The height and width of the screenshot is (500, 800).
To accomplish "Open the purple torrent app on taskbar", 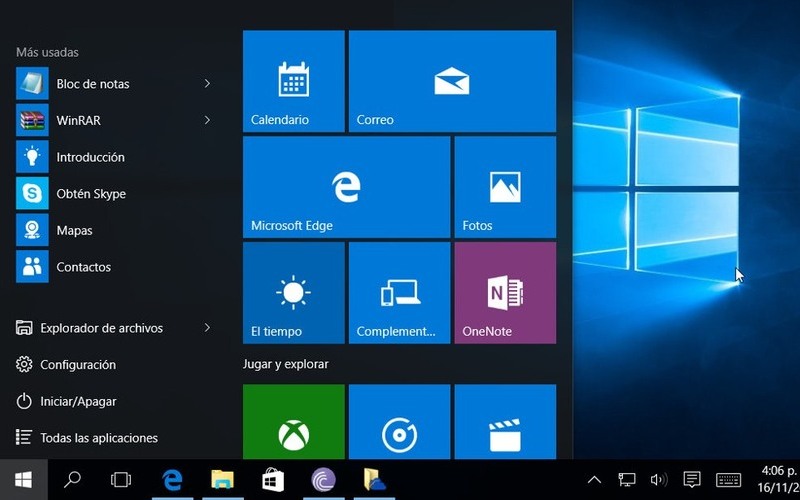I will [x=323, y=480].
